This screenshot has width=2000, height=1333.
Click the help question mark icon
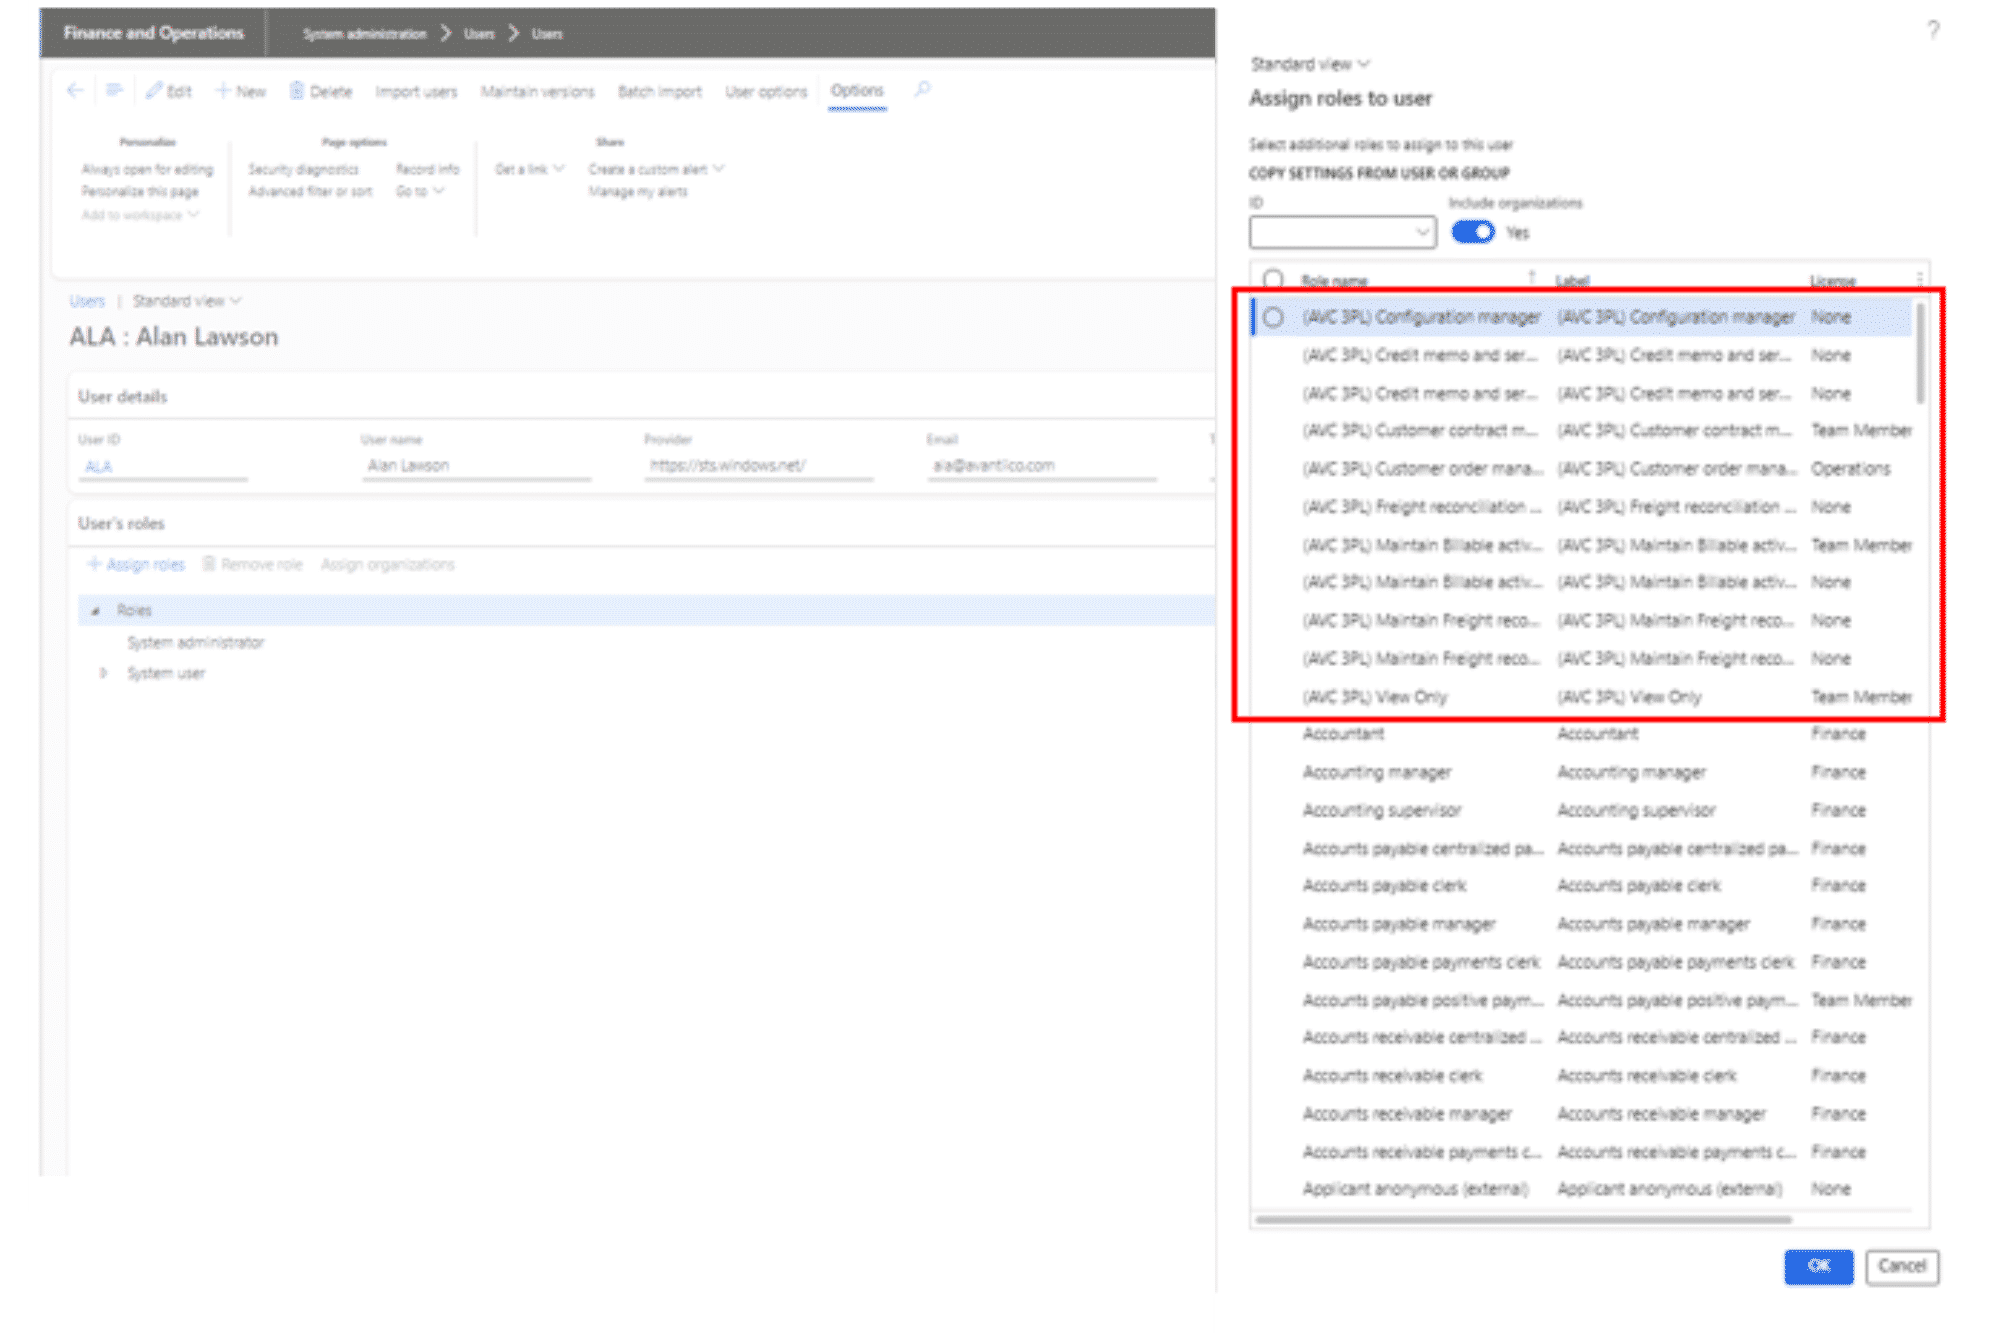click(1933, 30)
